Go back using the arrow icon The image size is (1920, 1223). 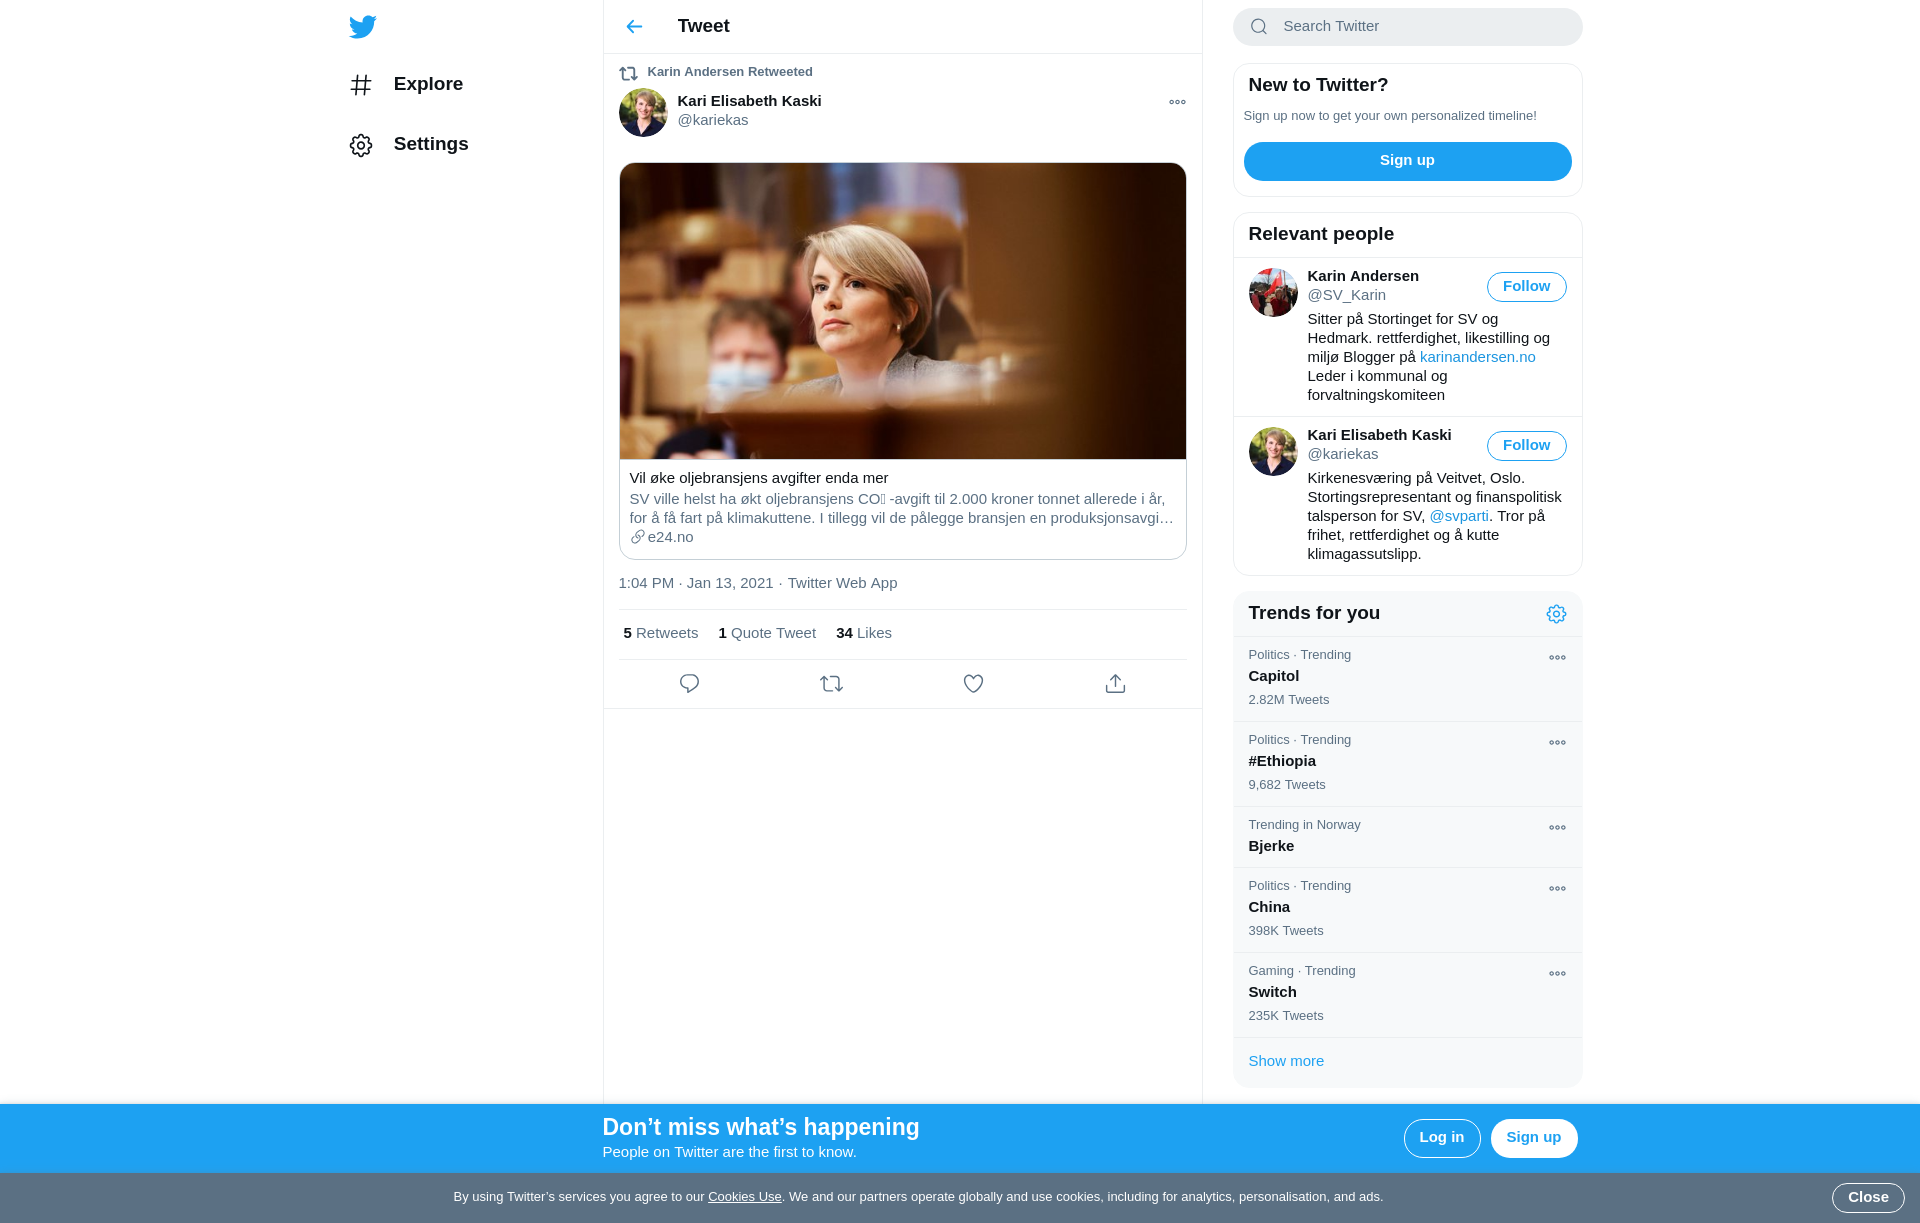coord(634,27)
